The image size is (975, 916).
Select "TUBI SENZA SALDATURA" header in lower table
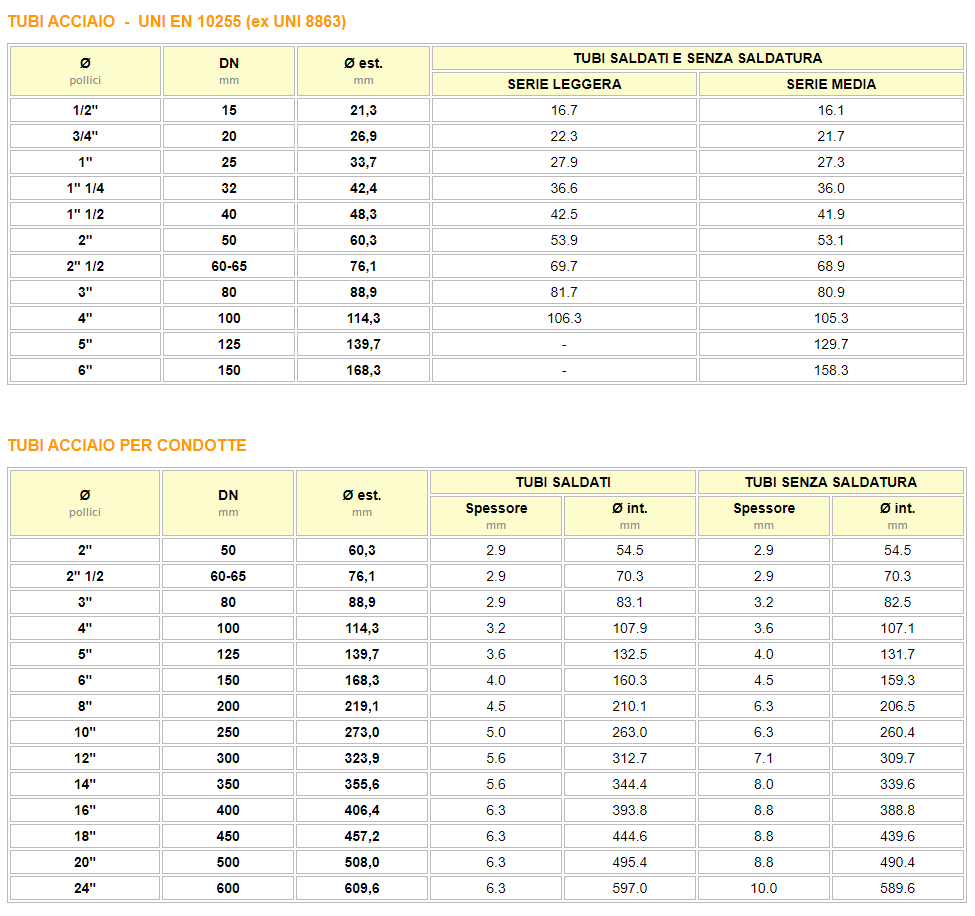click(x=831, y=482)
